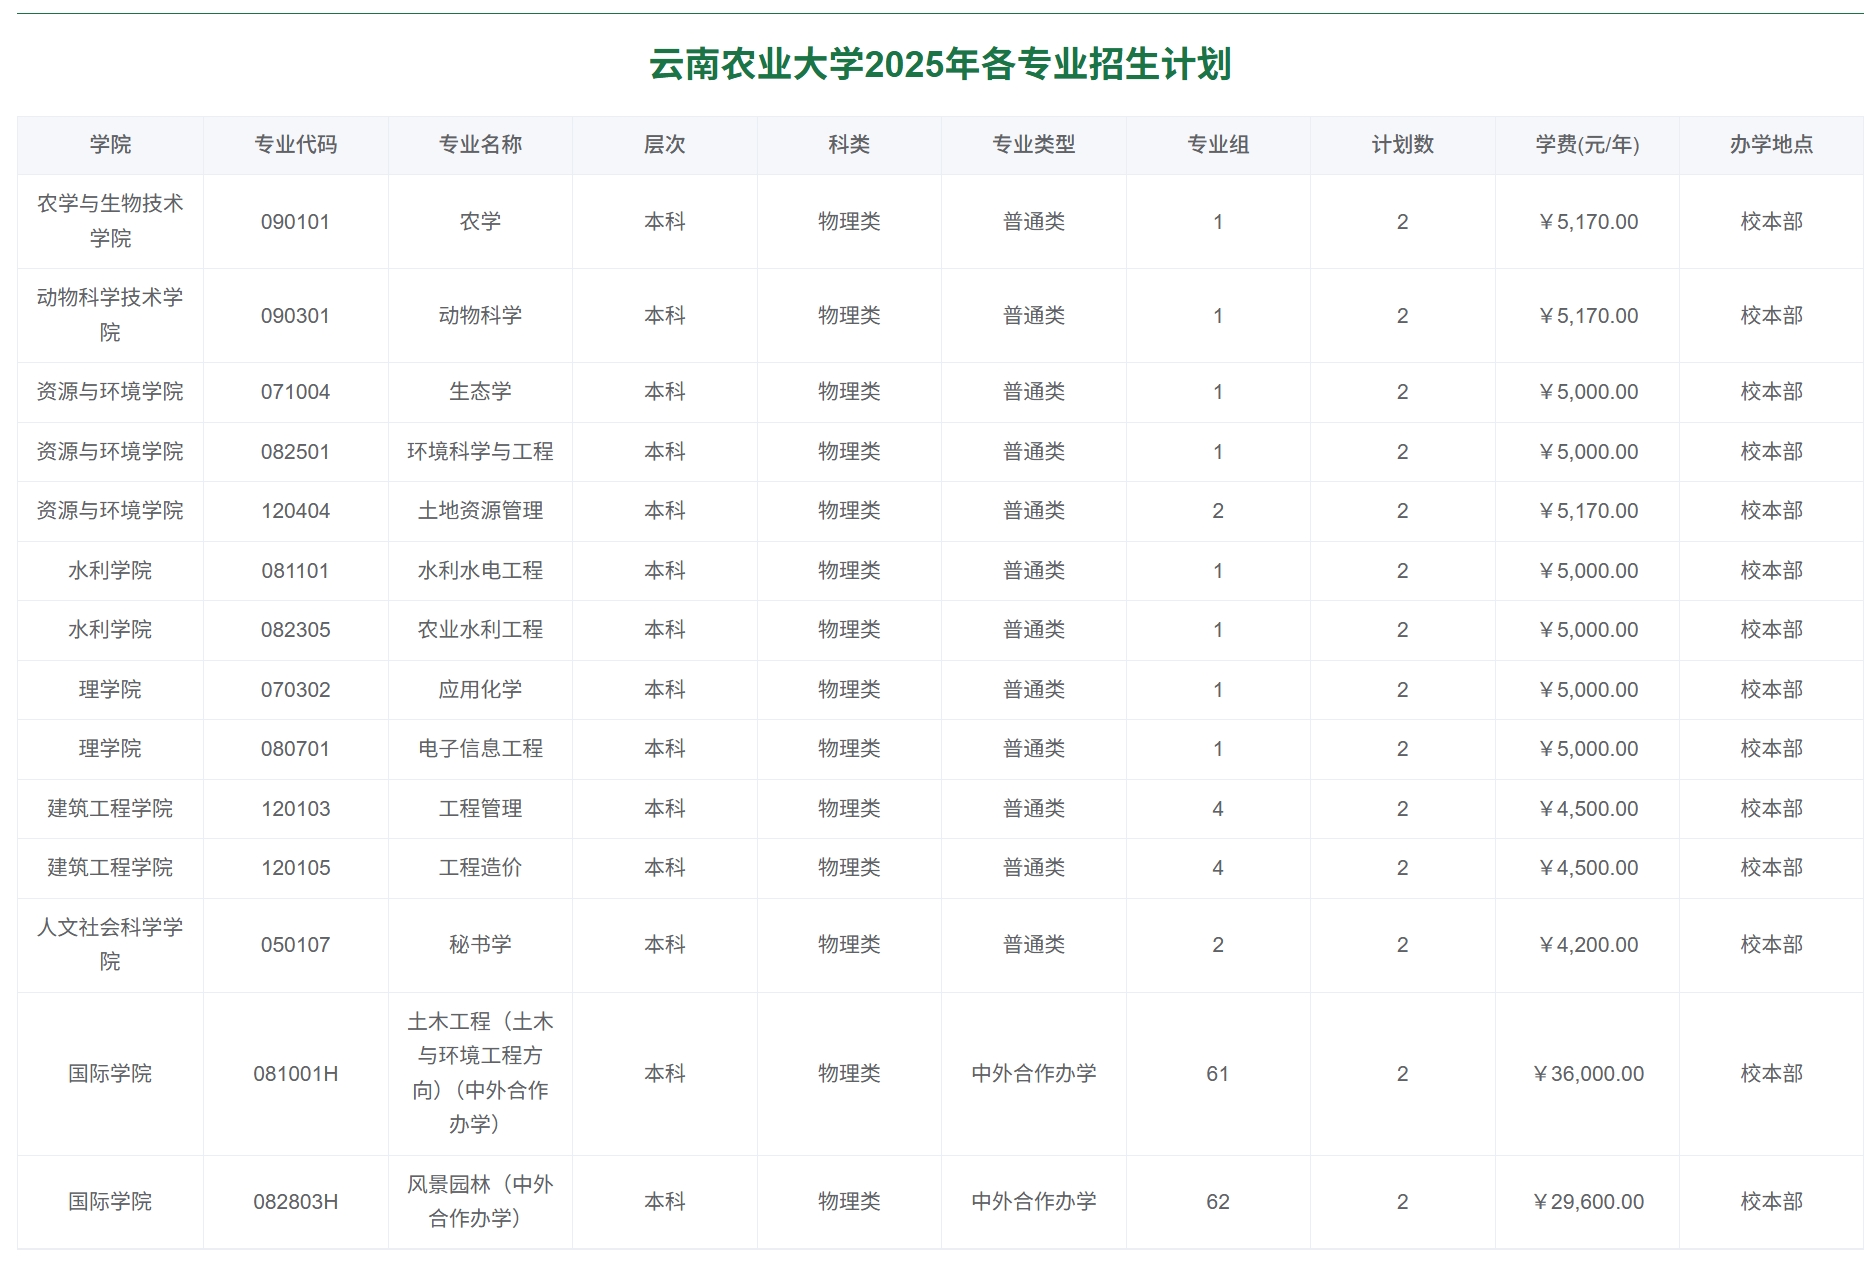Viewport: 1864px width, 1262px height.
Task: Click 本科 in the 水利水电工程 row
Action: click(665, 571)
